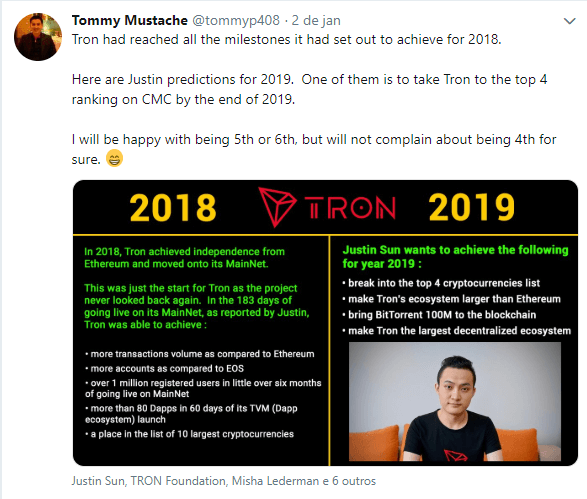Click the green 'Justin Sun wants to achieve' heading
587x499 pixels.
coord(455,256)
